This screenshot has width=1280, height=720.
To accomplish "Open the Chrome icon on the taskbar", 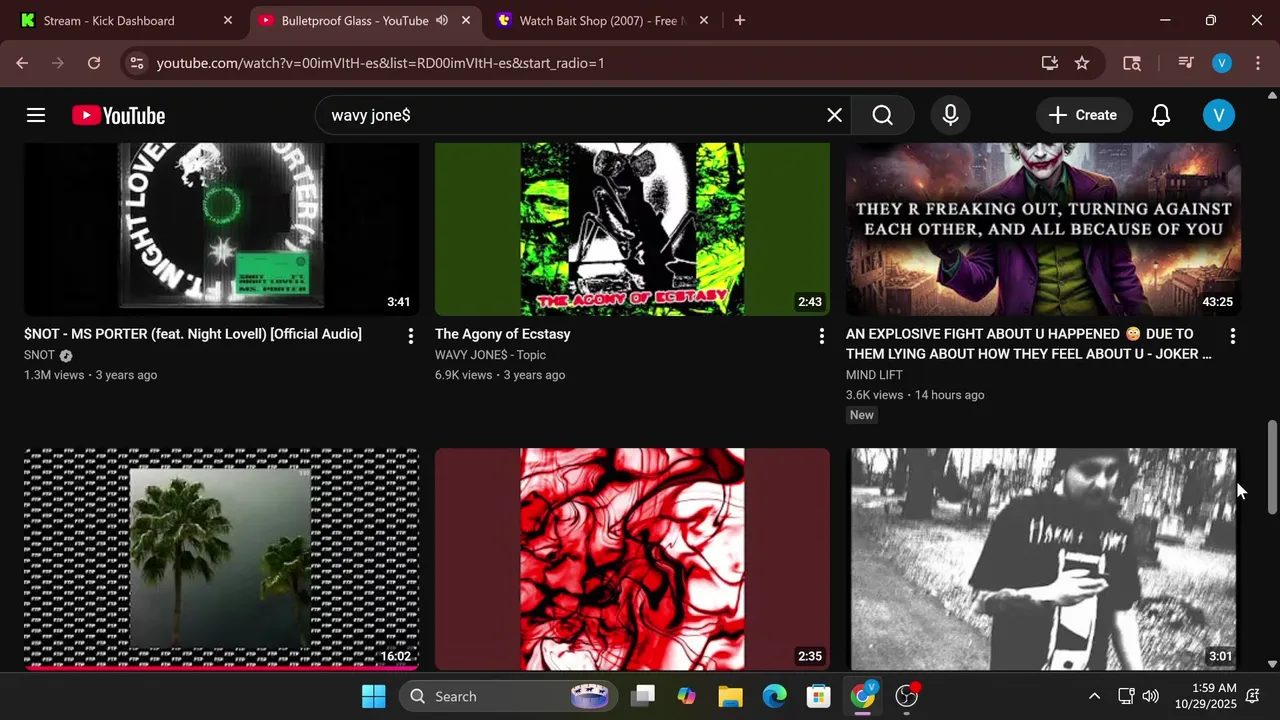I will click(x=862, y=696).
